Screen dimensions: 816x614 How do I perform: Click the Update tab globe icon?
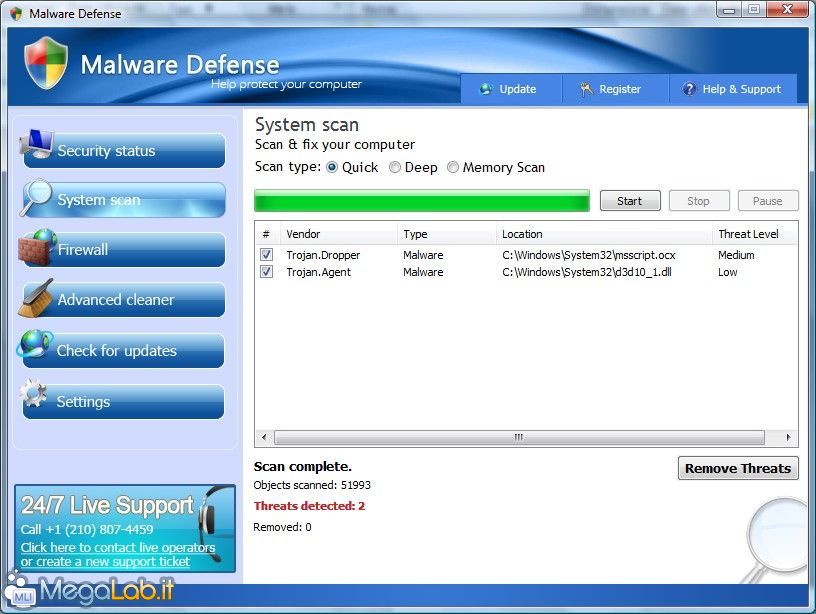click(486, 89)
